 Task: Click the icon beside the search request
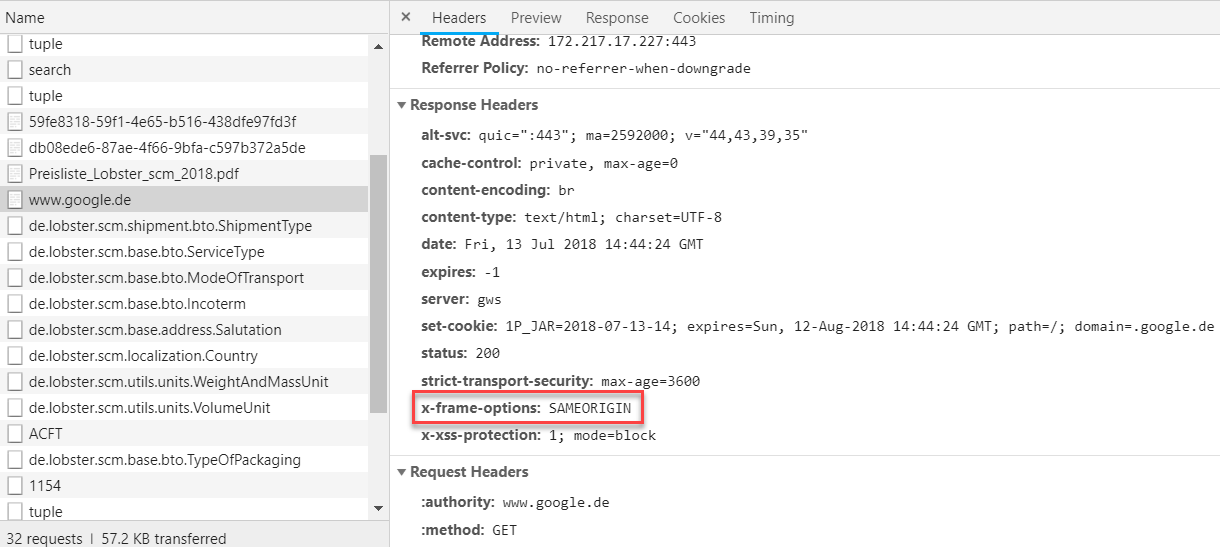tap(15, 70)
